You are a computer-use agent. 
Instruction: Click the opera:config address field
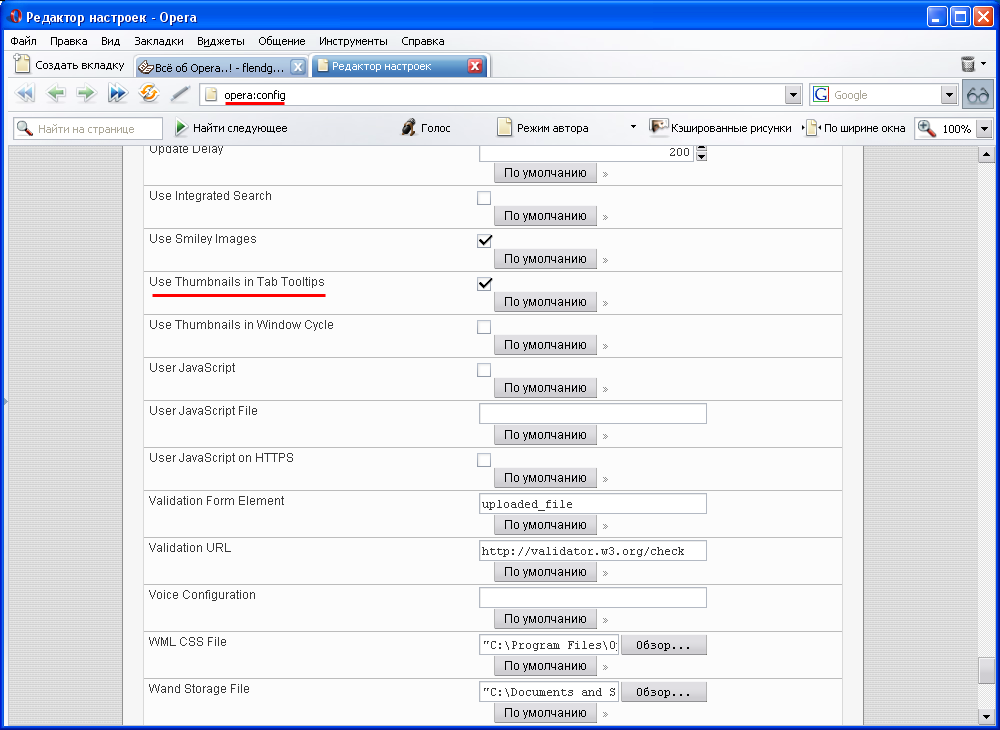click(501, 96)
